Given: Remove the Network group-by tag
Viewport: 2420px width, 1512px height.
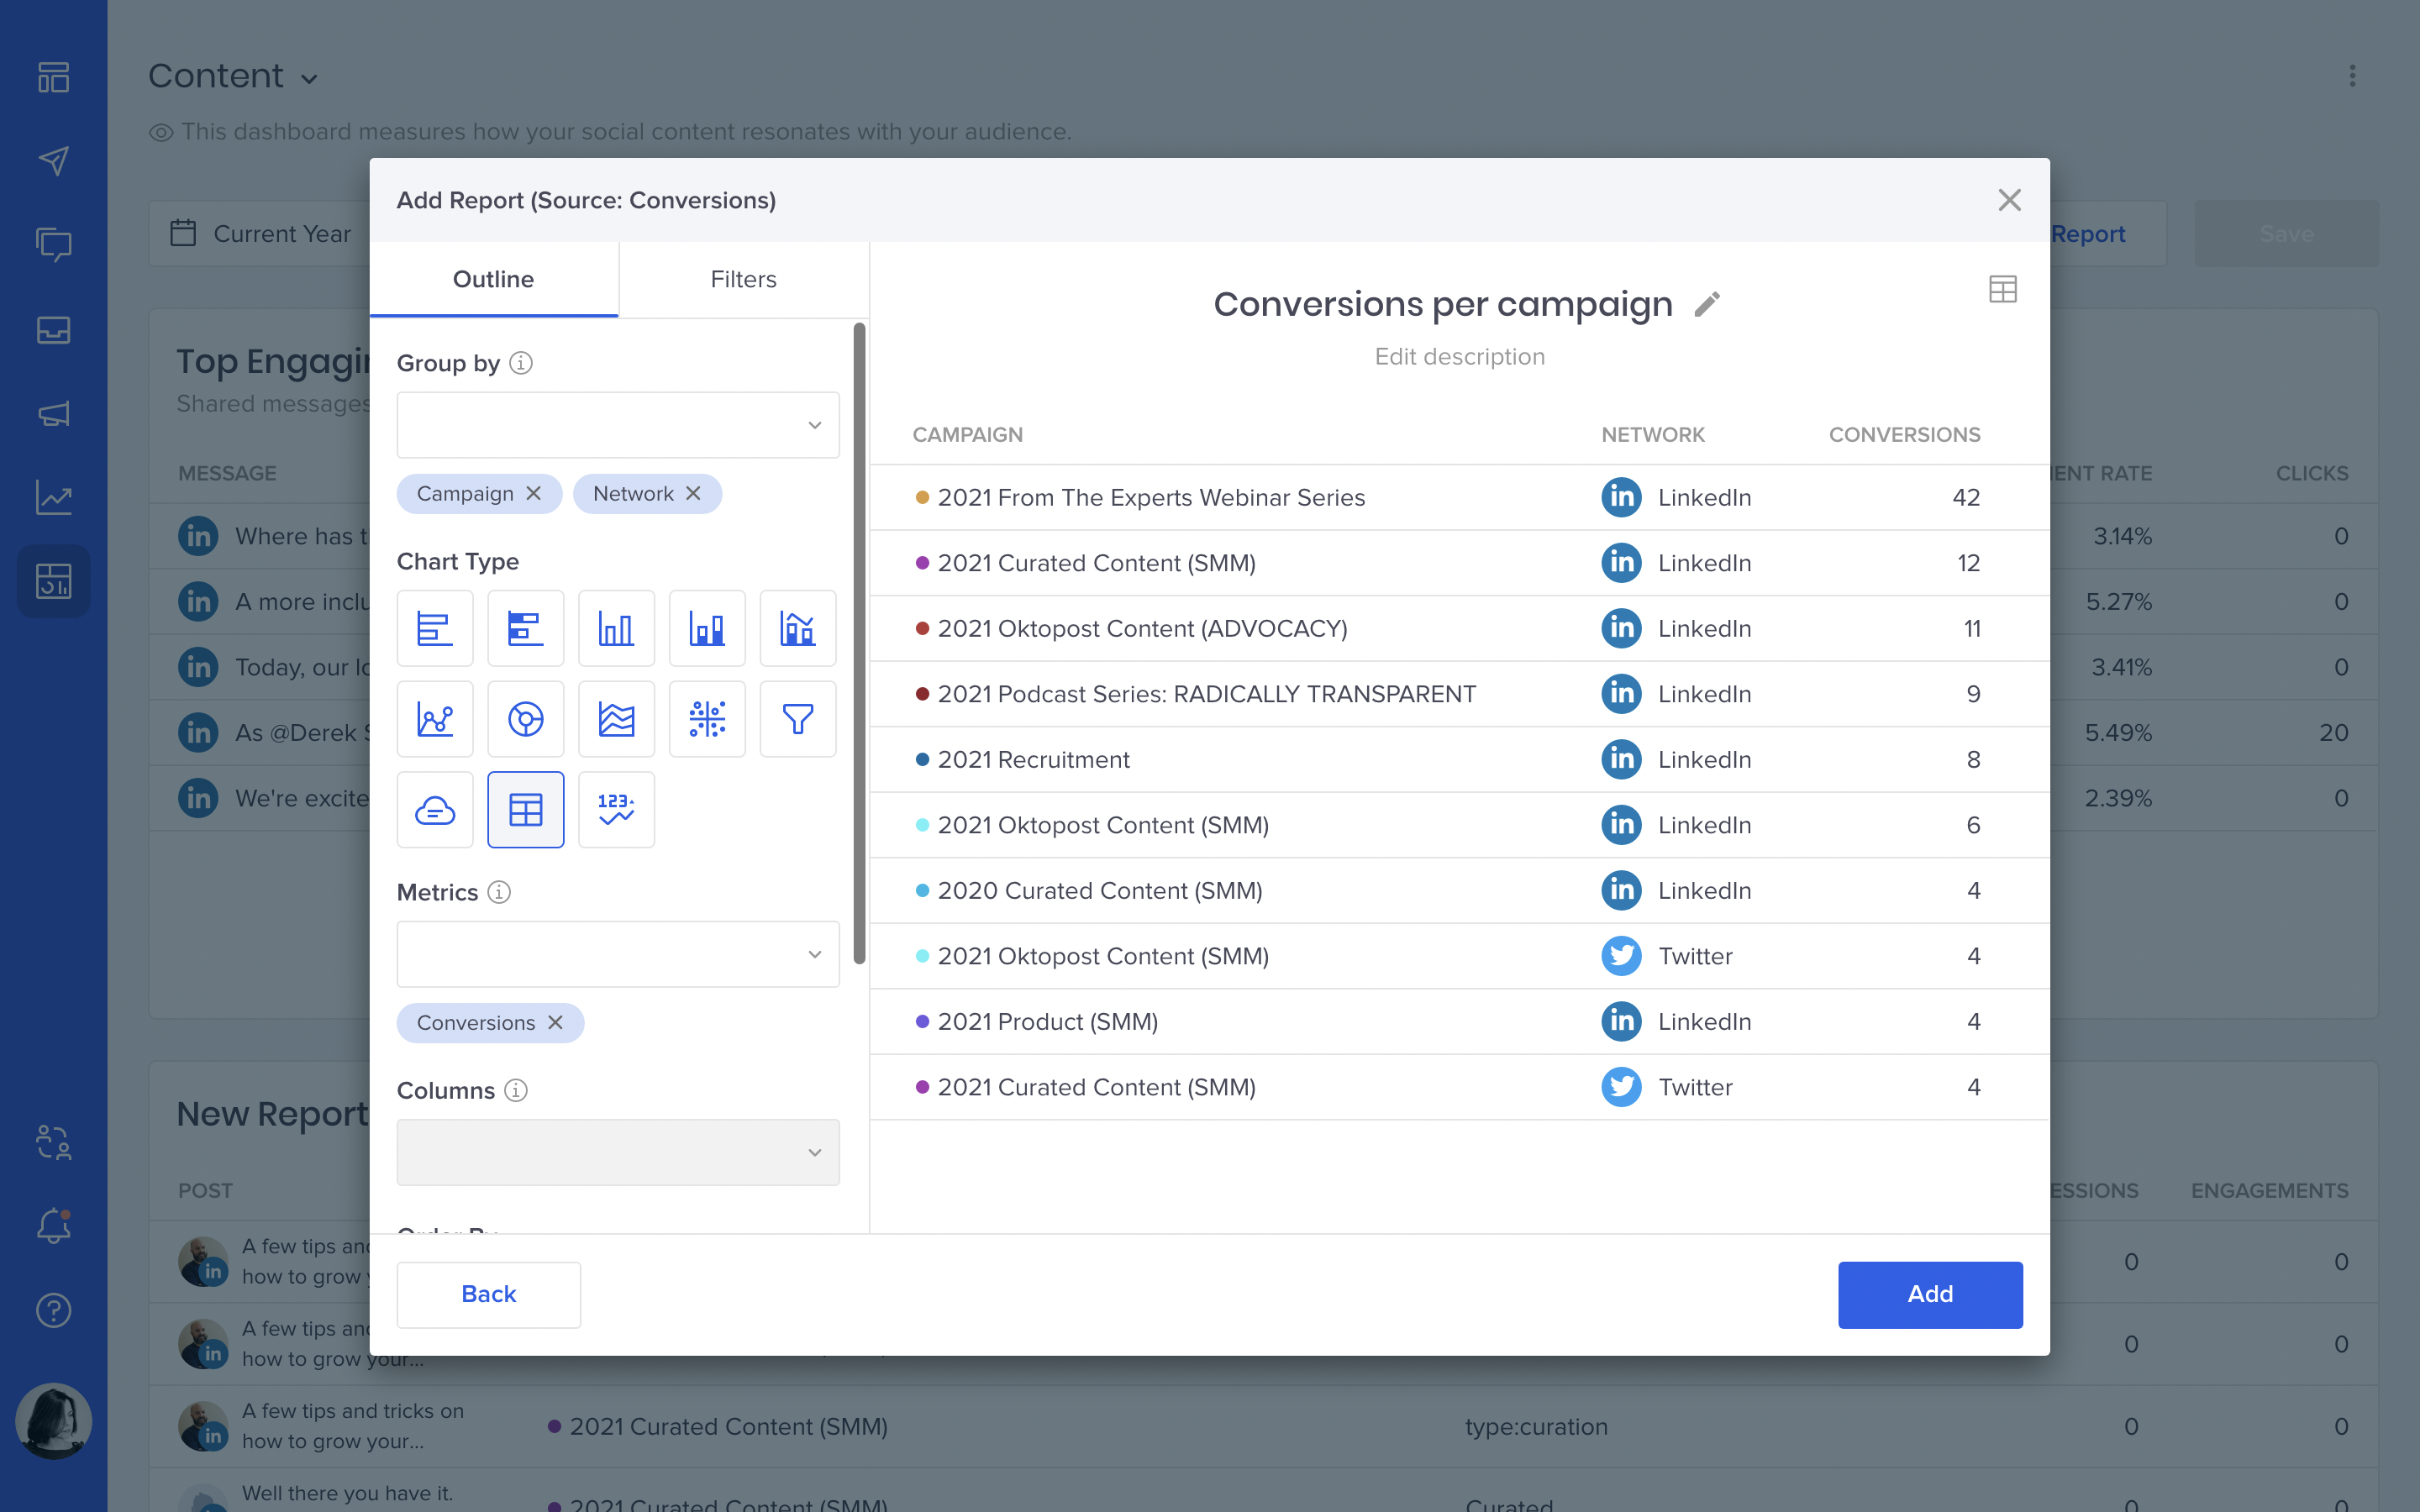Looking at the screenshot, I should [x=693, y=494].
